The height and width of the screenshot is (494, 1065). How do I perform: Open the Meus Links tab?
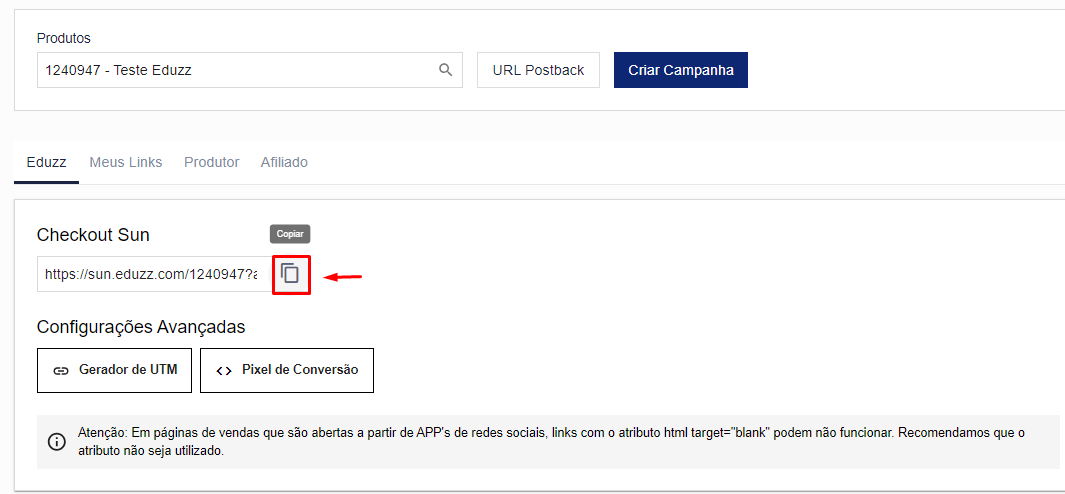(x=125, y=162)
